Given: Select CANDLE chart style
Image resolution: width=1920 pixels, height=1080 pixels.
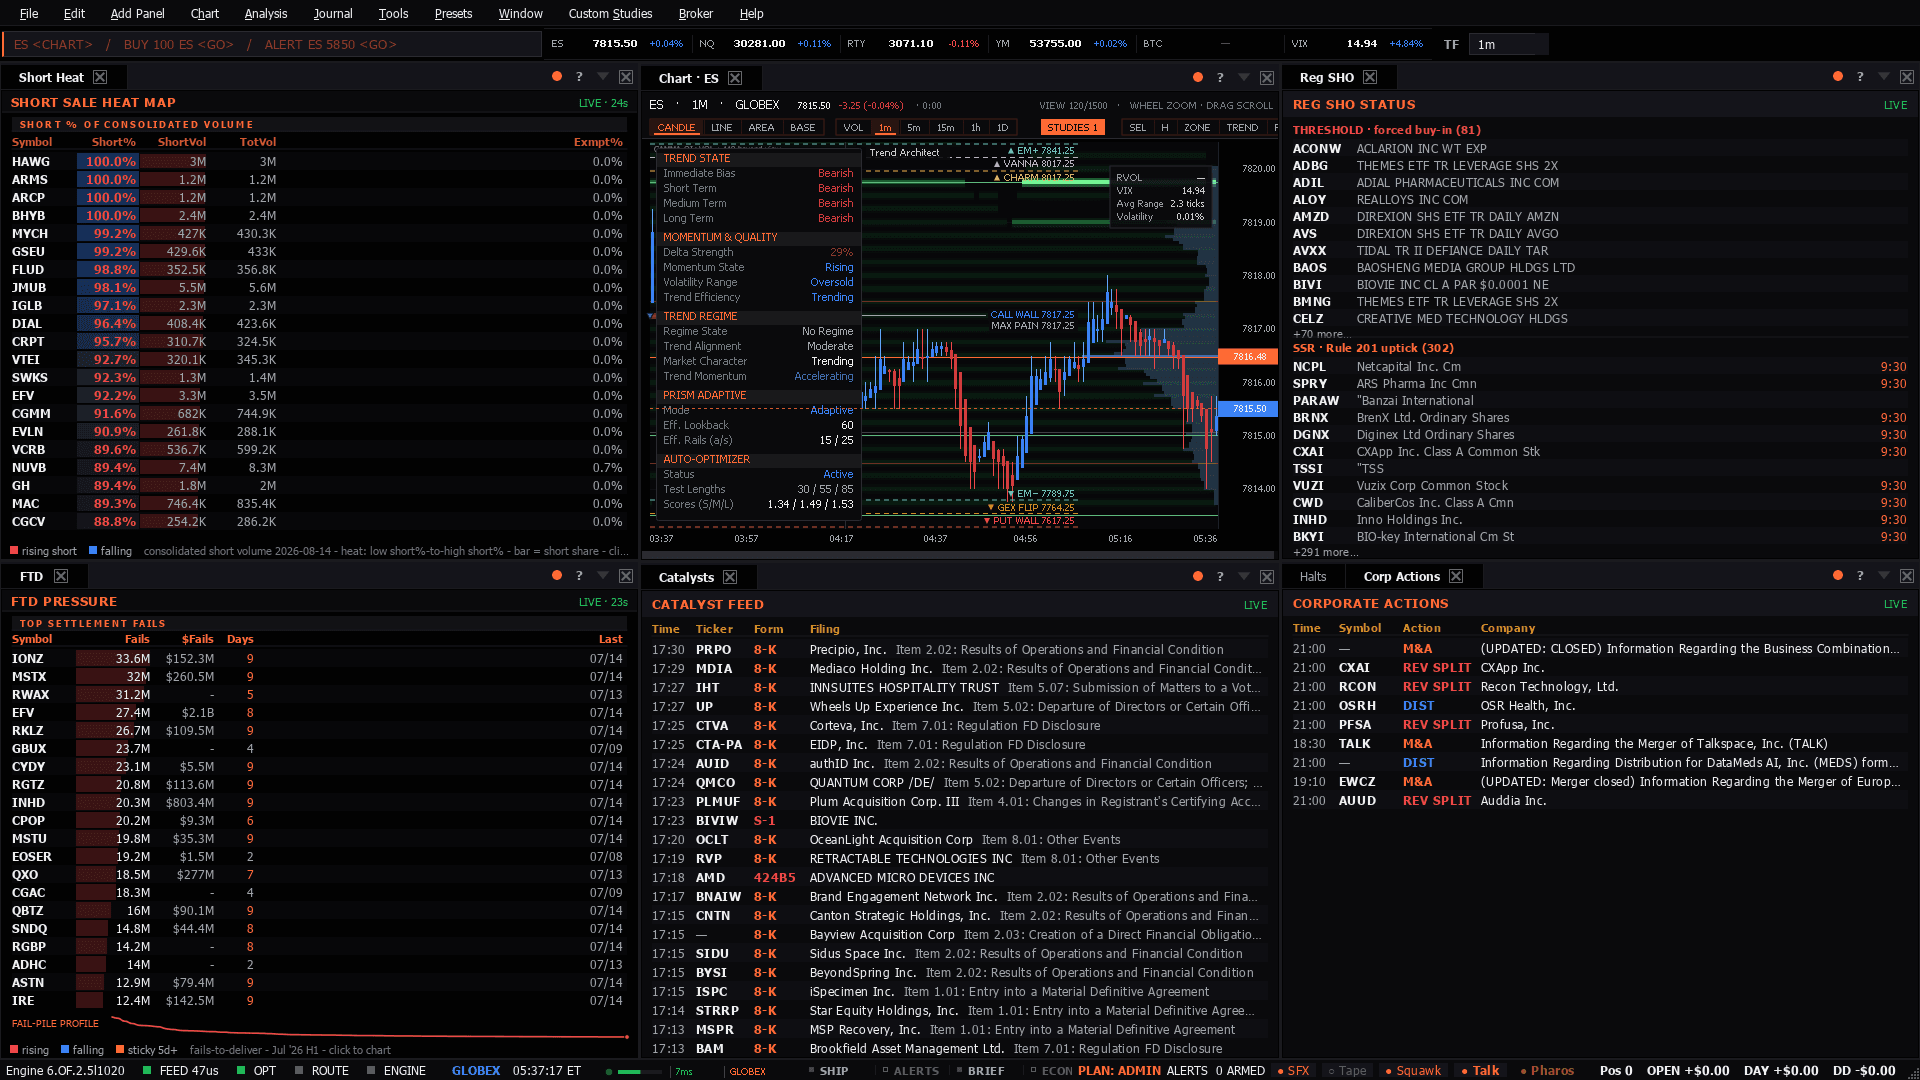Looking at the screenshot, I should pos(676,128).
